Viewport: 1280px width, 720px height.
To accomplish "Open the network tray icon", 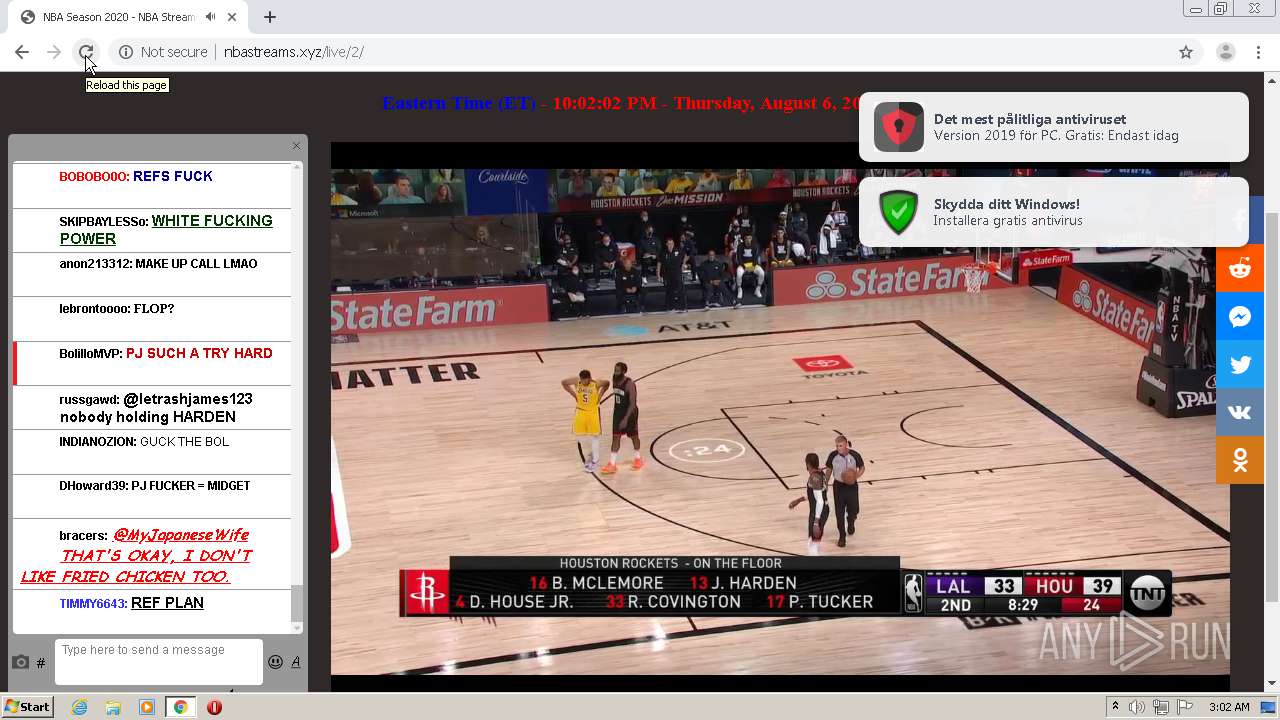I will [1161, 707].
